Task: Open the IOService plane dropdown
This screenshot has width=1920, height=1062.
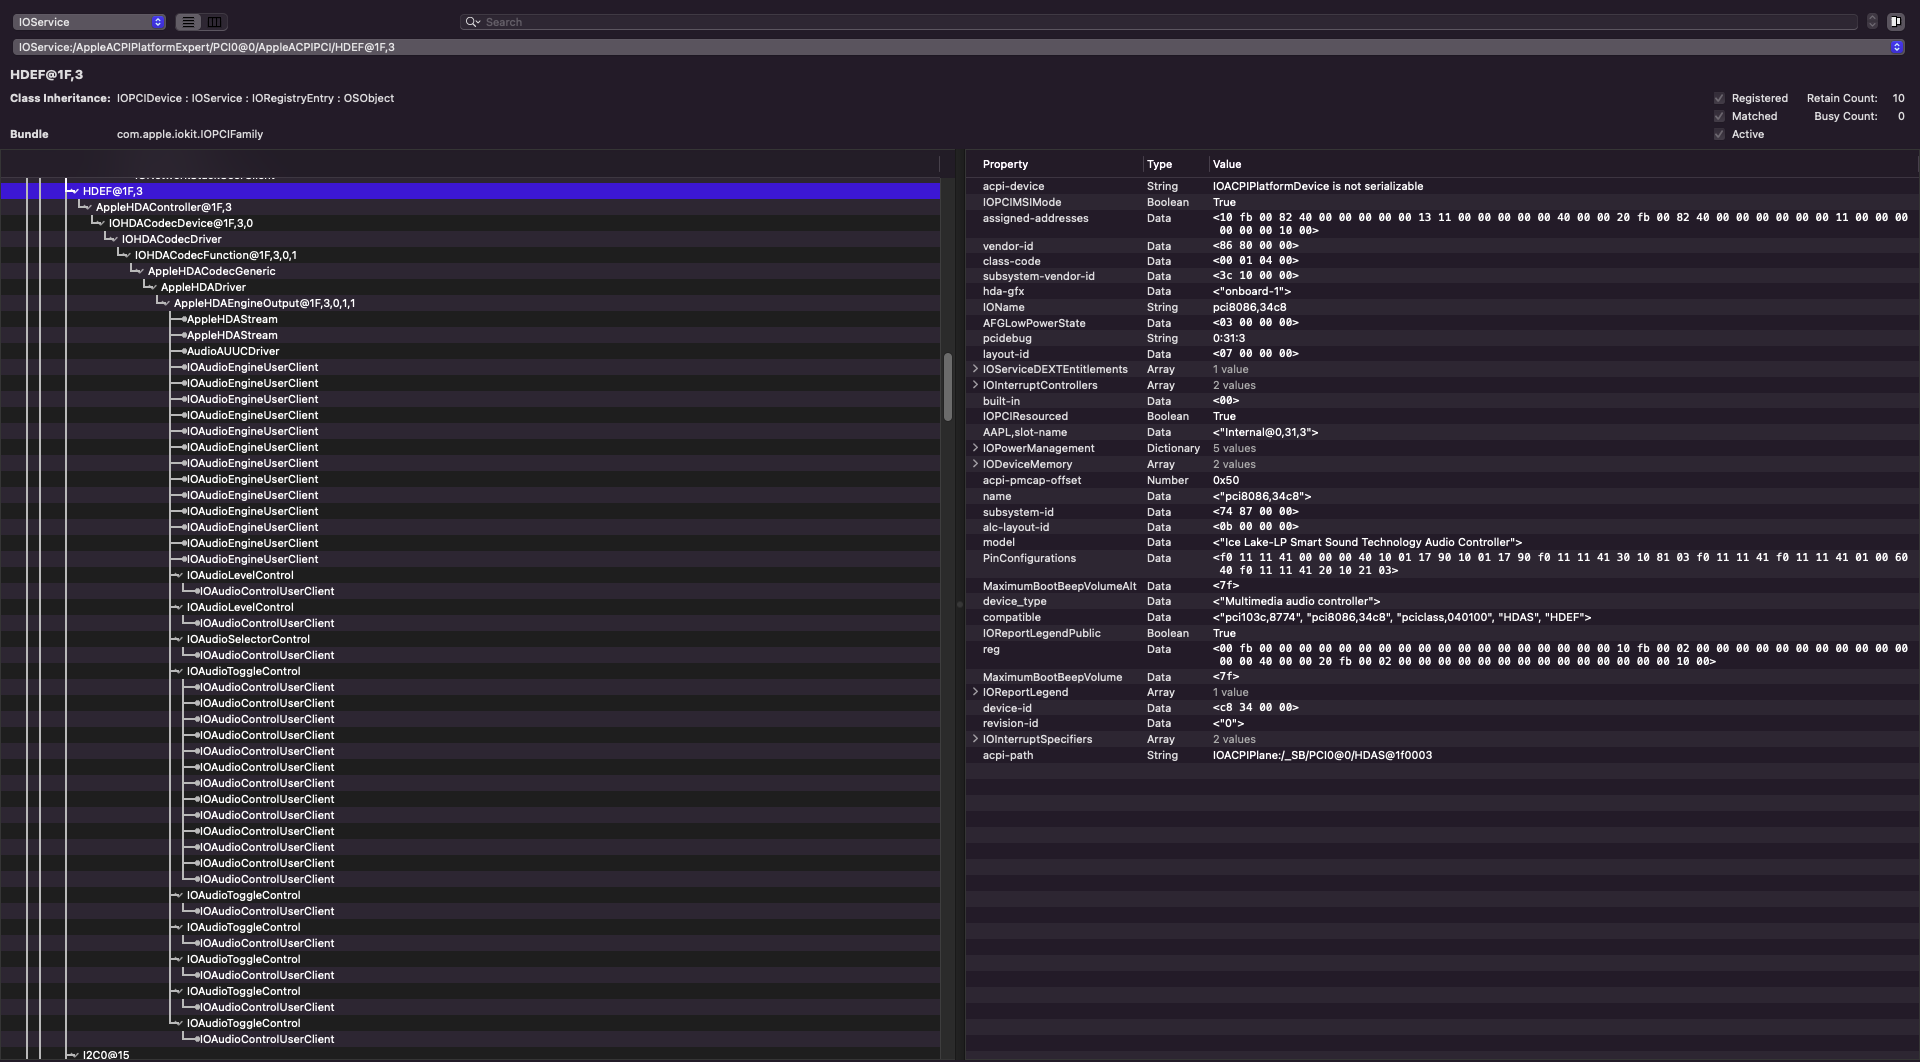Action: pyautogui.click(x=89, y=22)
